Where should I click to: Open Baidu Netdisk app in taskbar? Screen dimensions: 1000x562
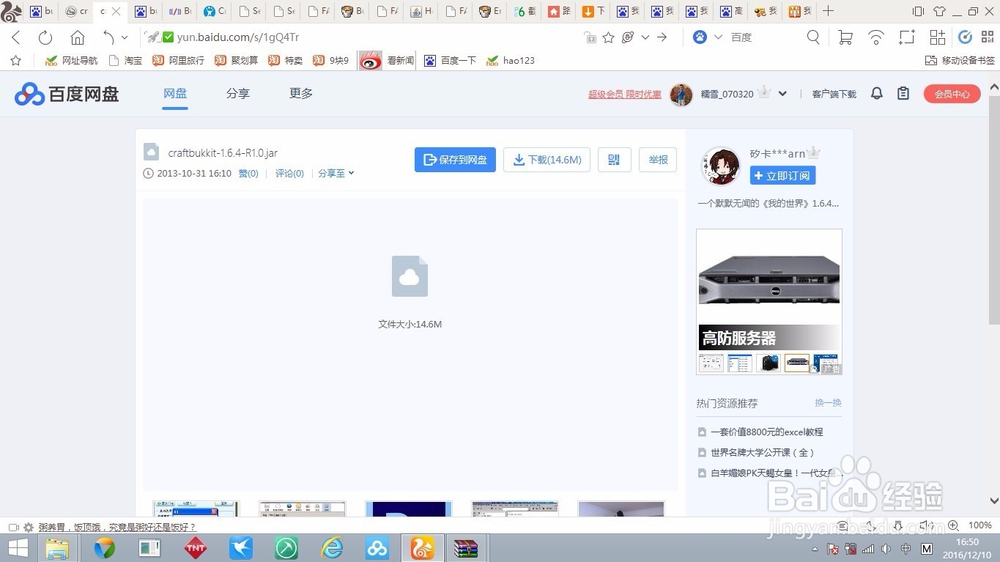click(377, 548)
